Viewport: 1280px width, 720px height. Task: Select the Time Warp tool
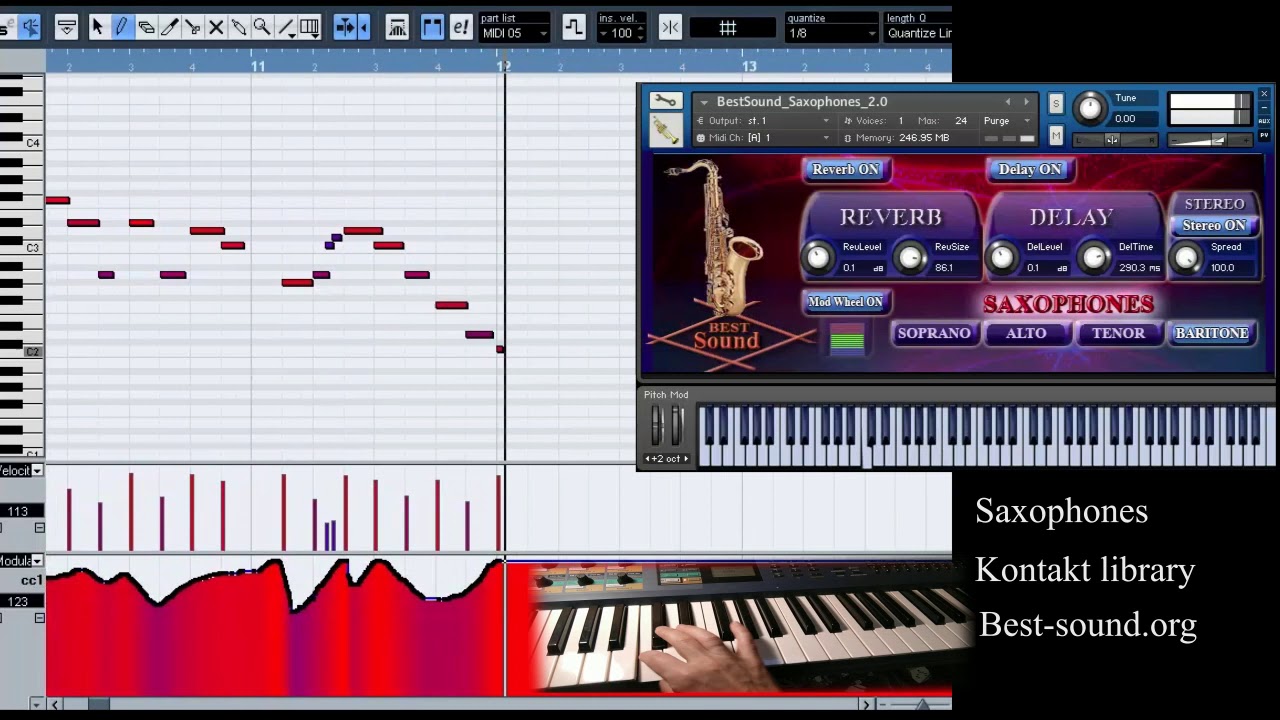(x=310, y=27)
